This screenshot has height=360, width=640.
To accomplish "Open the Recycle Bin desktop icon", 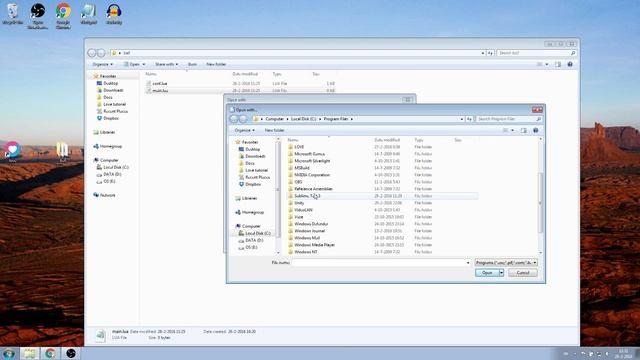I will point(13,14).
